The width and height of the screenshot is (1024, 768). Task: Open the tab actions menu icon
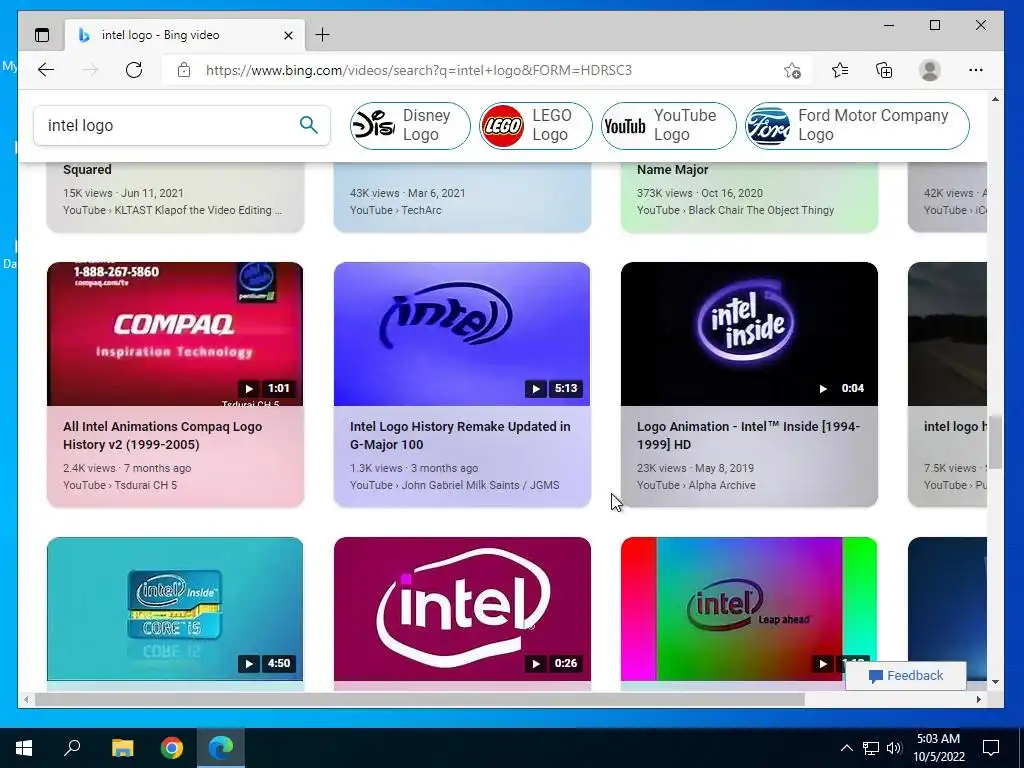point(42,35)
